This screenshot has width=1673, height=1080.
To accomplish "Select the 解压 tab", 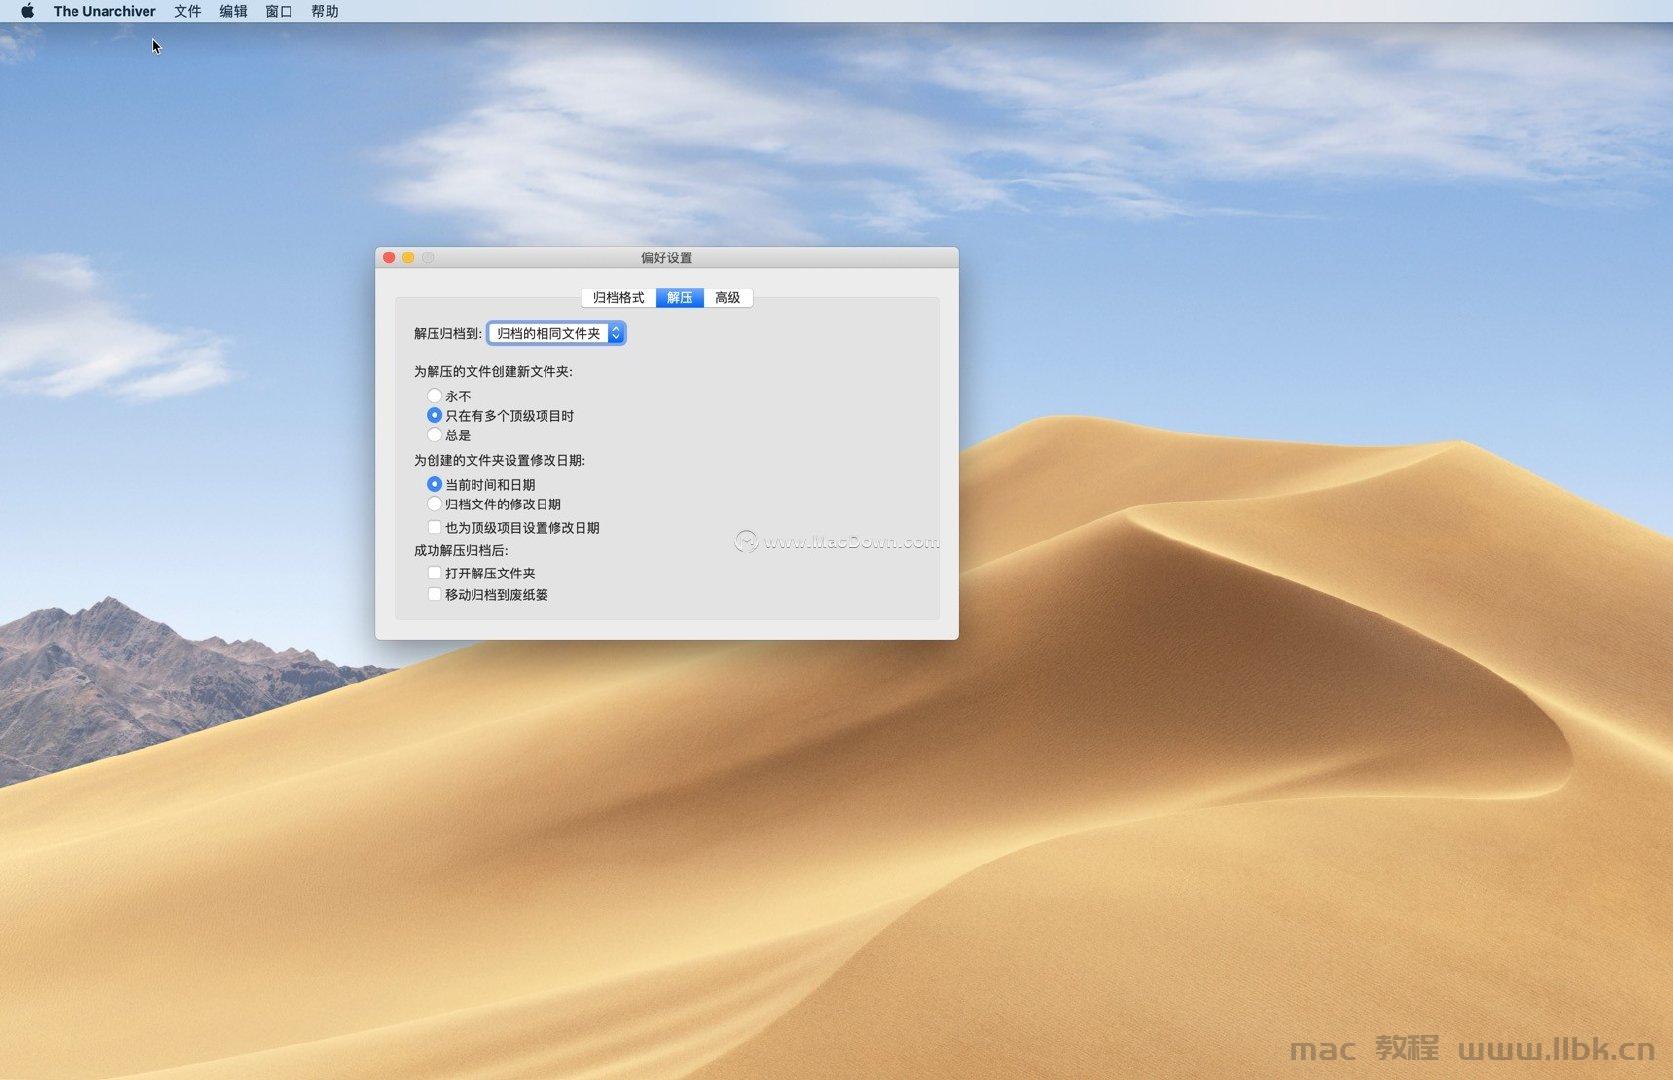I will coord(679,297).
